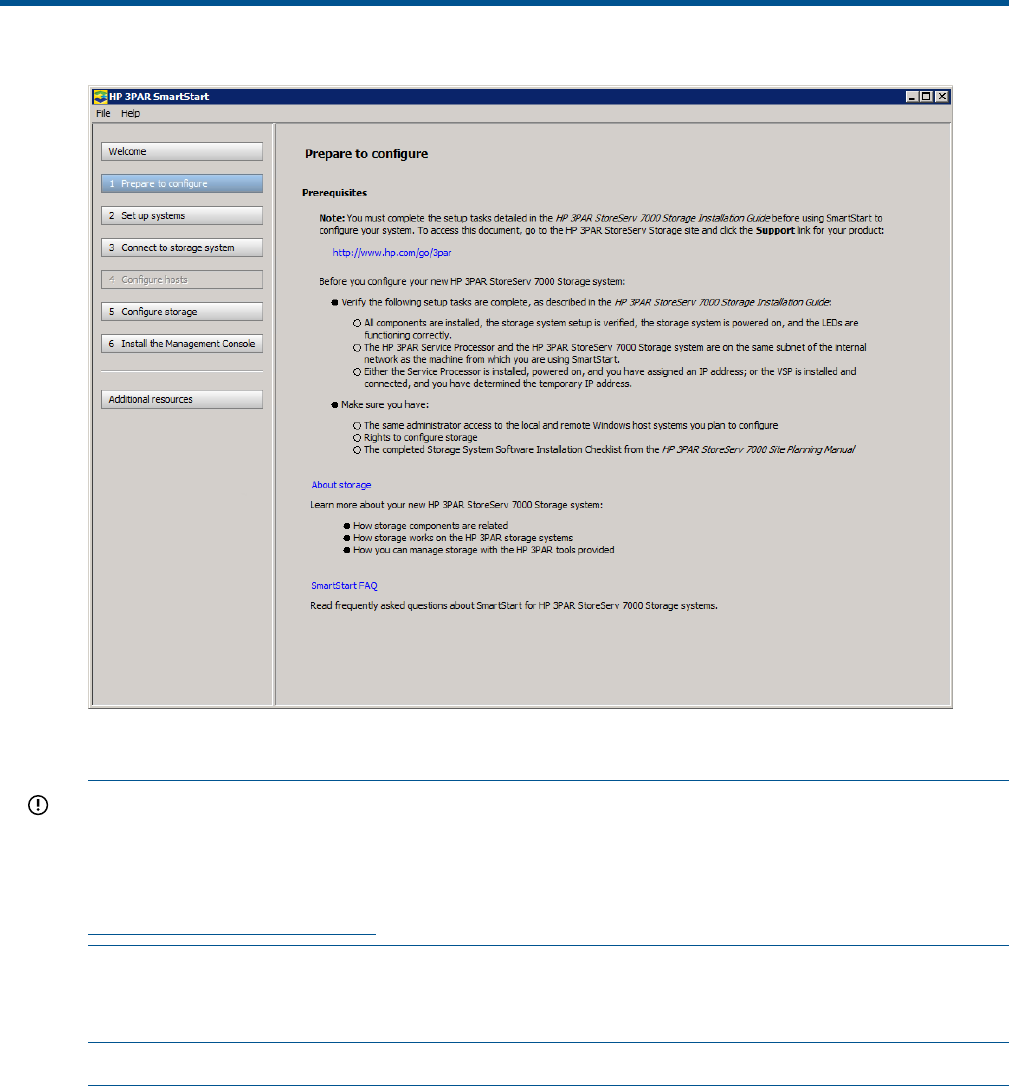Click the HP 3PAR SmartStart title bar icon
The image size is (1009, 1086).
pyautogui.click(x=100, y=96)
